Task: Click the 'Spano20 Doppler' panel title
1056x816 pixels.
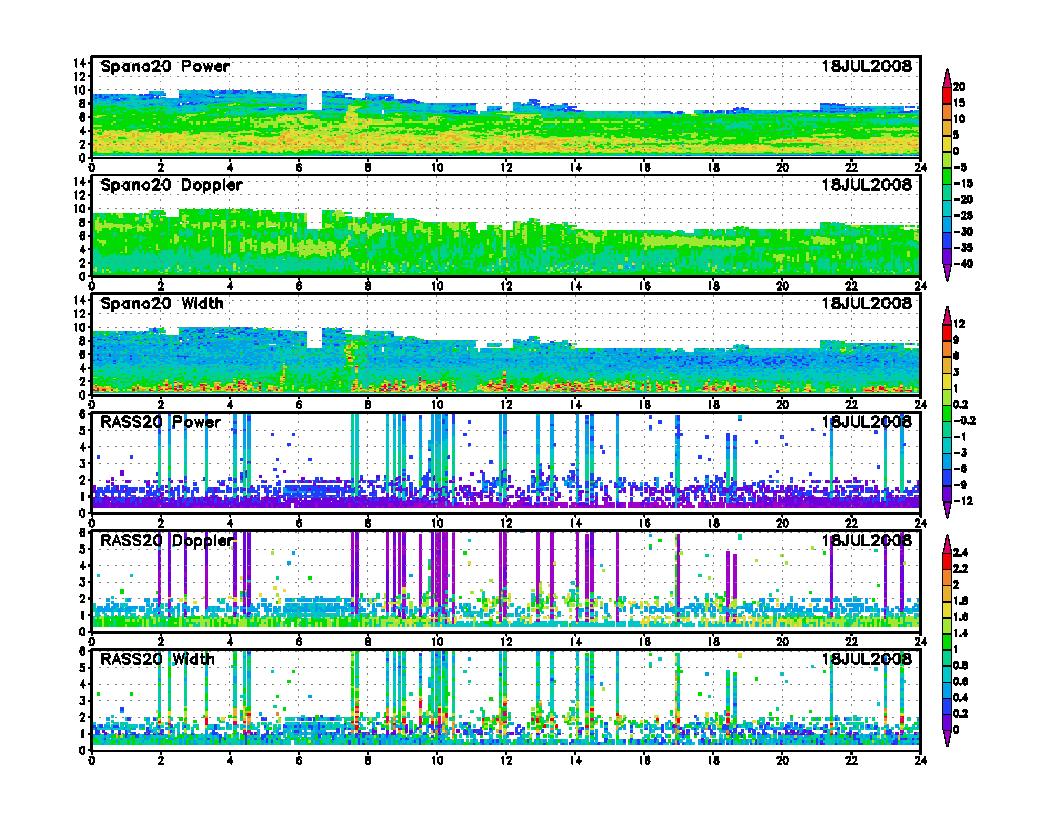Action: tap(171, 185)
